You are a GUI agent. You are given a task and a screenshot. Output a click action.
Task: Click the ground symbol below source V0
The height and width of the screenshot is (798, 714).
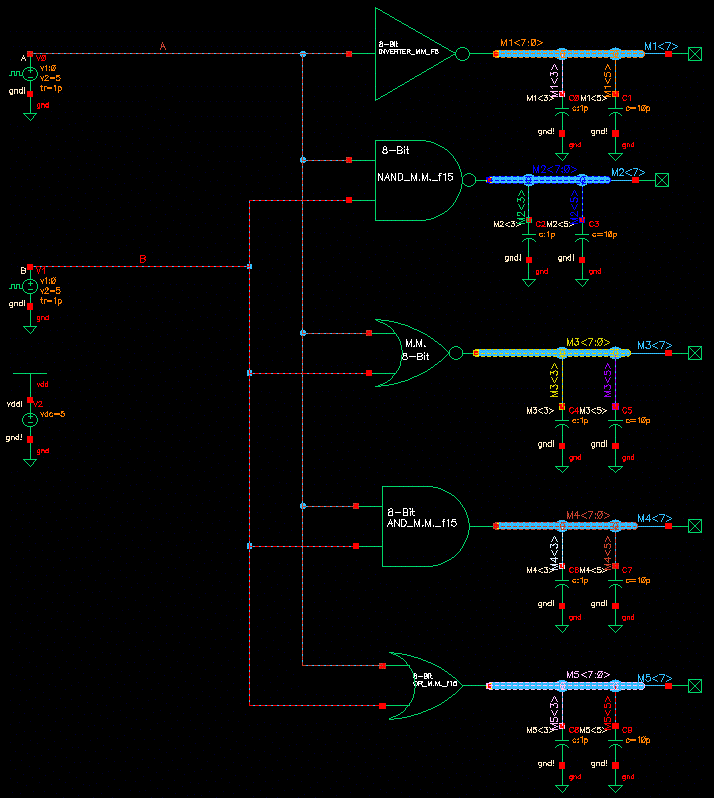tap(30, 117)
